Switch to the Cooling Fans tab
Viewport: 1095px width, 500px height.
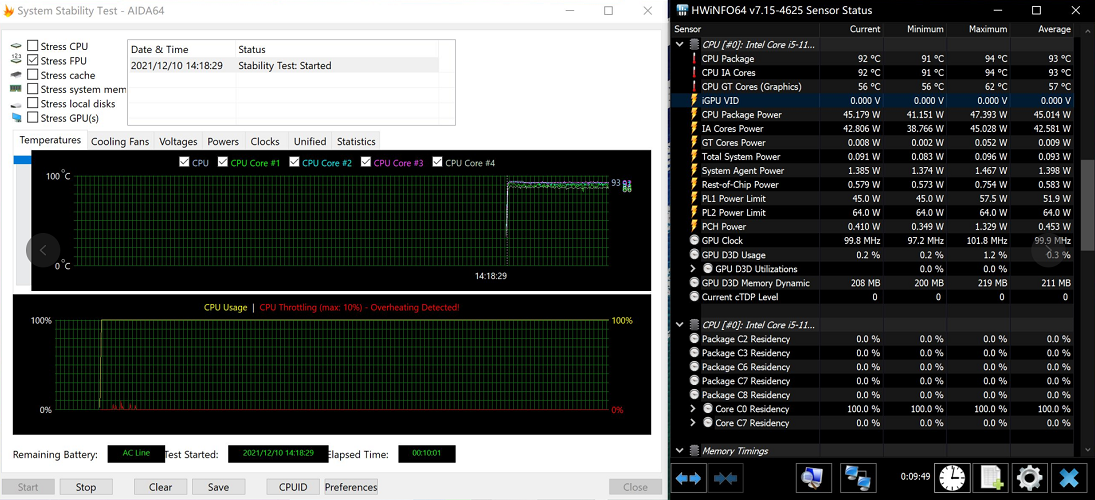coord(120,141)
